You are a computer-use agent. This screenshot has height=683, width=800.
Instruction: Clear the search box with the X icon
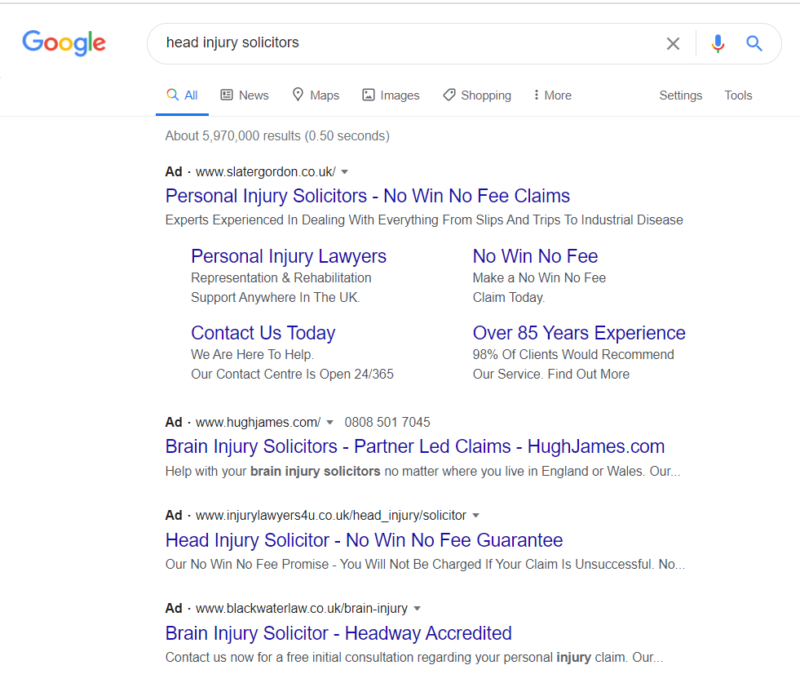click(673, 44)
